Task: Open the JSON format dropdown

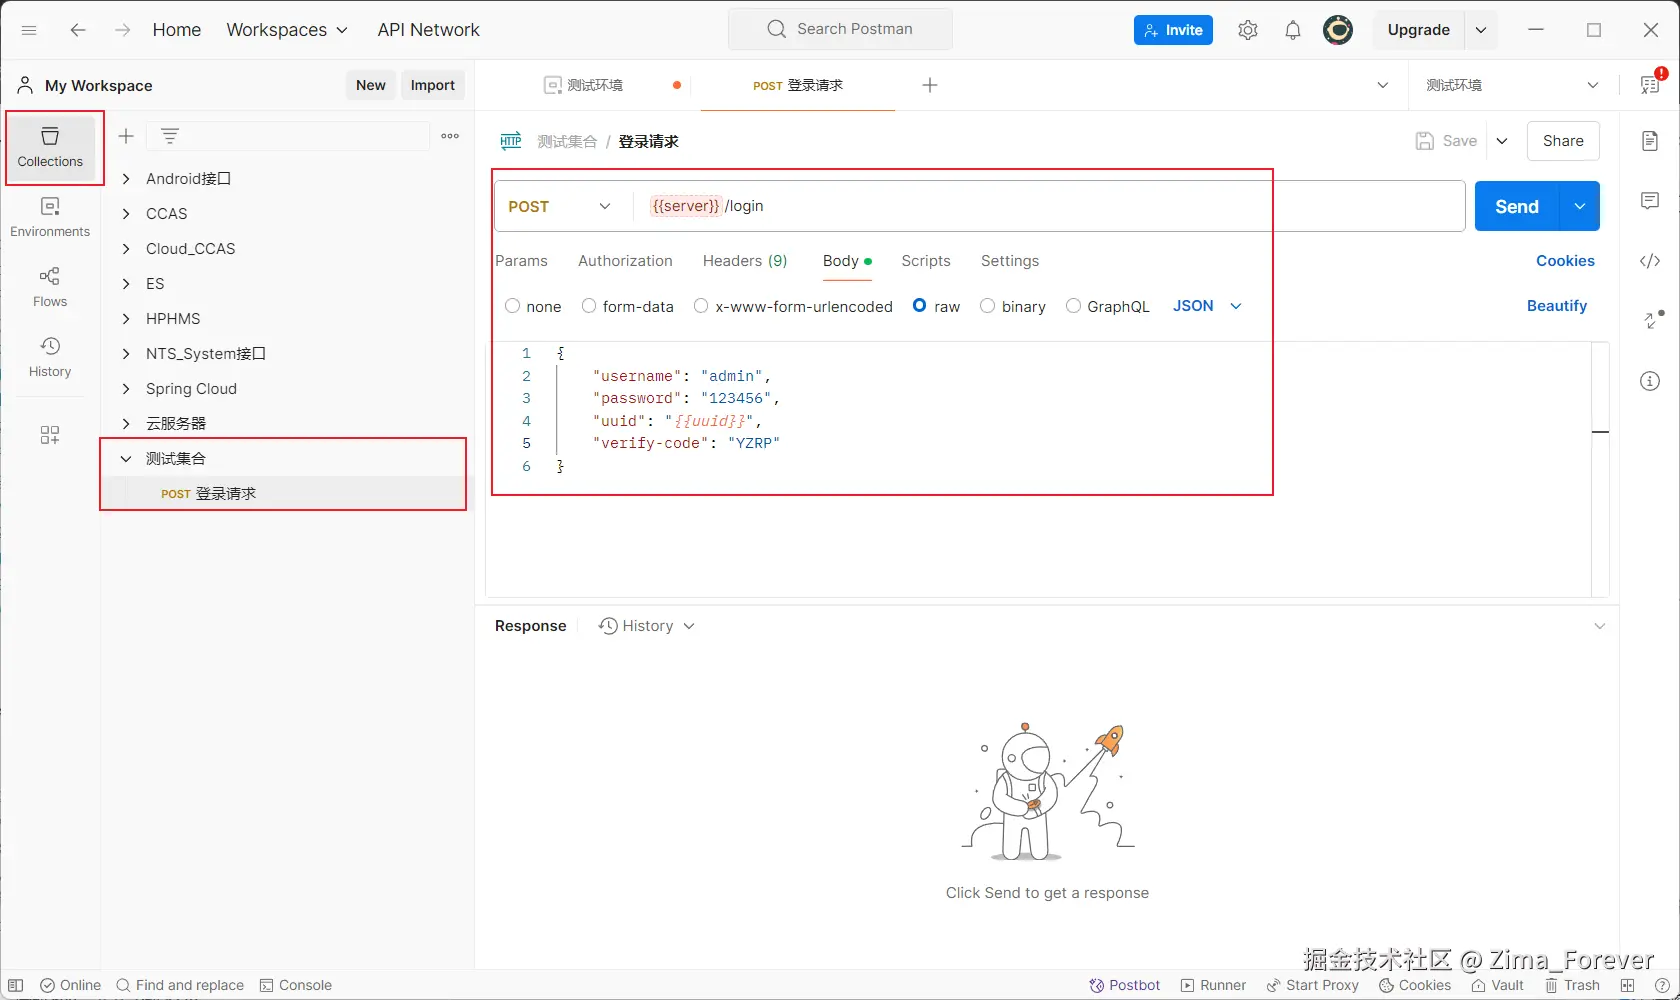Action: pyautogui.click(x=1207, y=306)
